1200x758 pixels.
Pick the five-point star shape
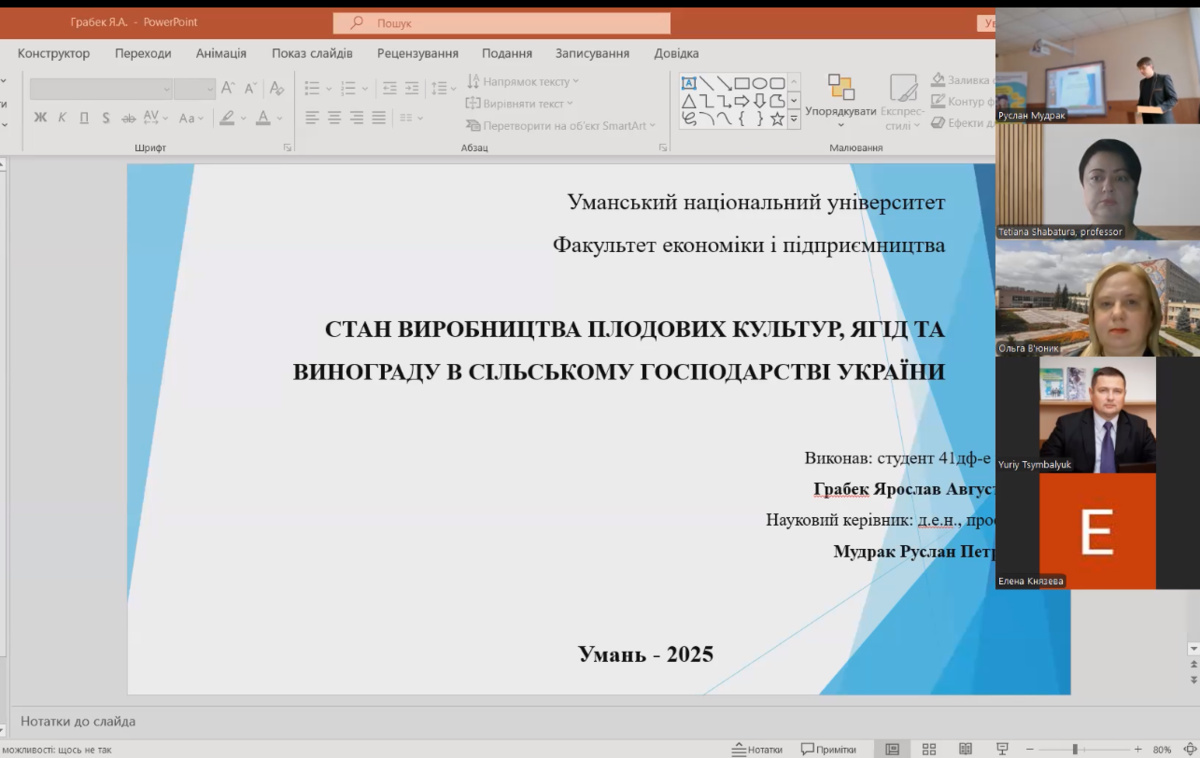pos(776,119)
